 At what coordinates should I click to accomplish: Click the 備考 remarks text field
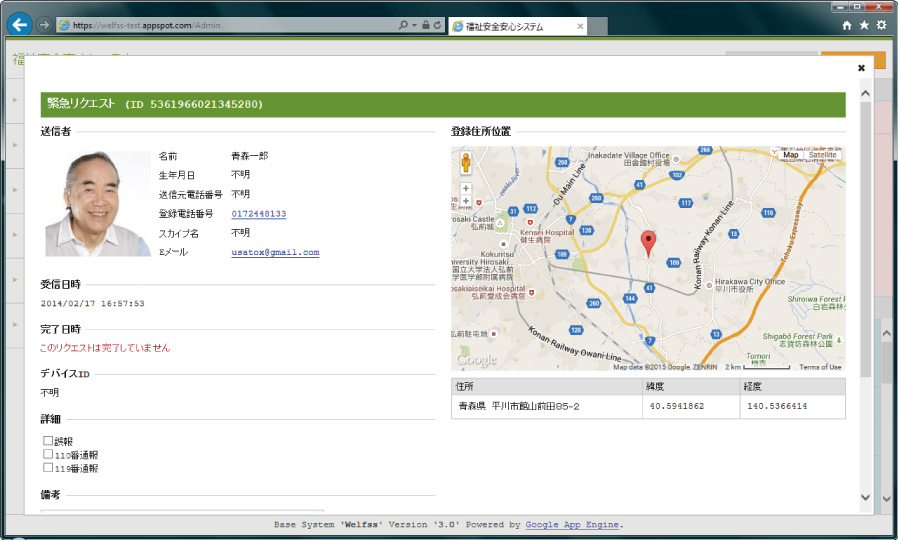coord(182,511)
